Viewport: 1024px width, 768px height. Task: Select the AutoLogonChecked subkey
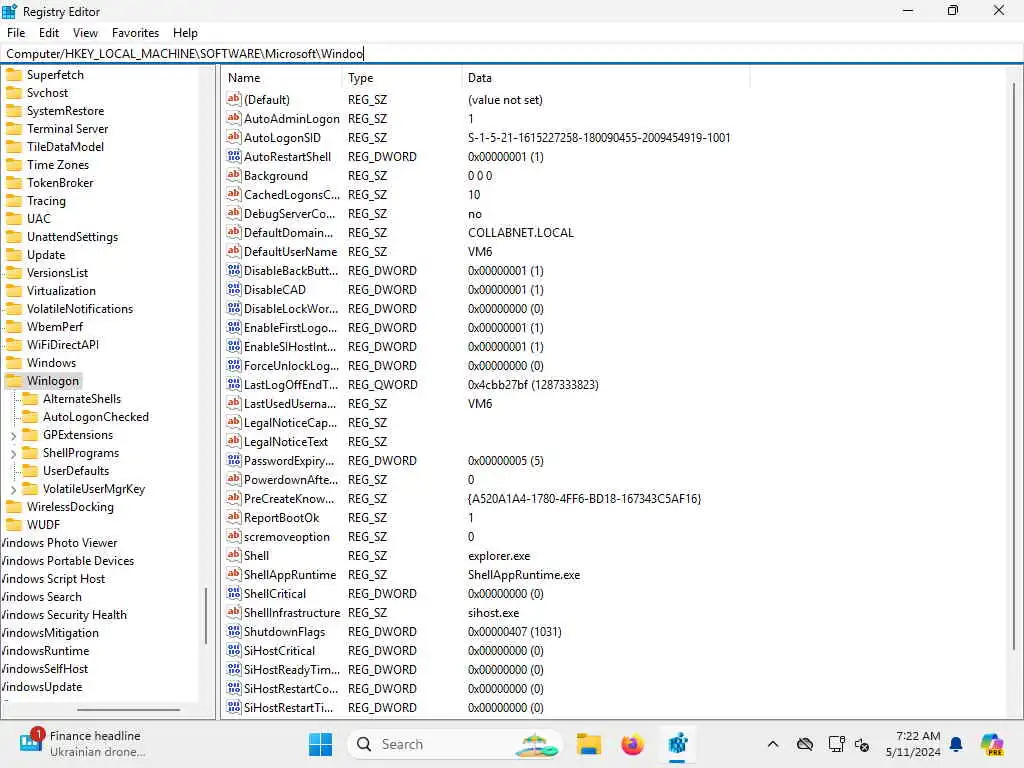[95, 417]
